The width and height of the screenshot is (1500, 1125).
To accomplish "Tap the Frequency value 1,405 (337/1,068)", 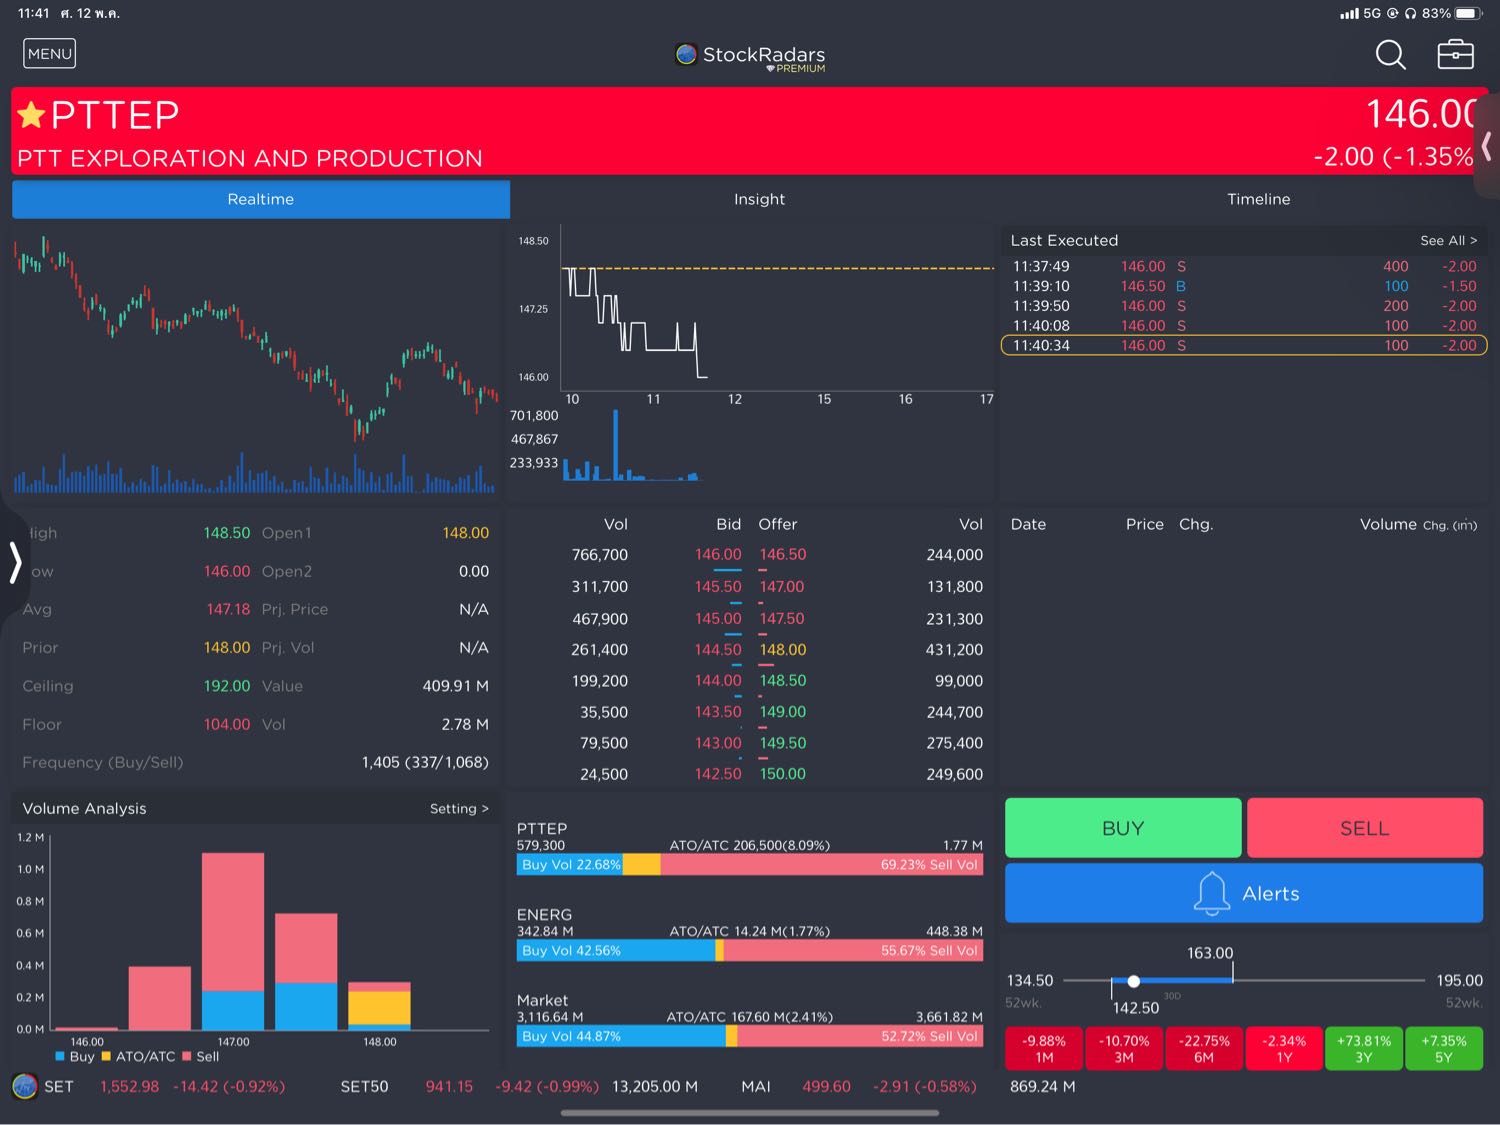I will coord(425,762).
